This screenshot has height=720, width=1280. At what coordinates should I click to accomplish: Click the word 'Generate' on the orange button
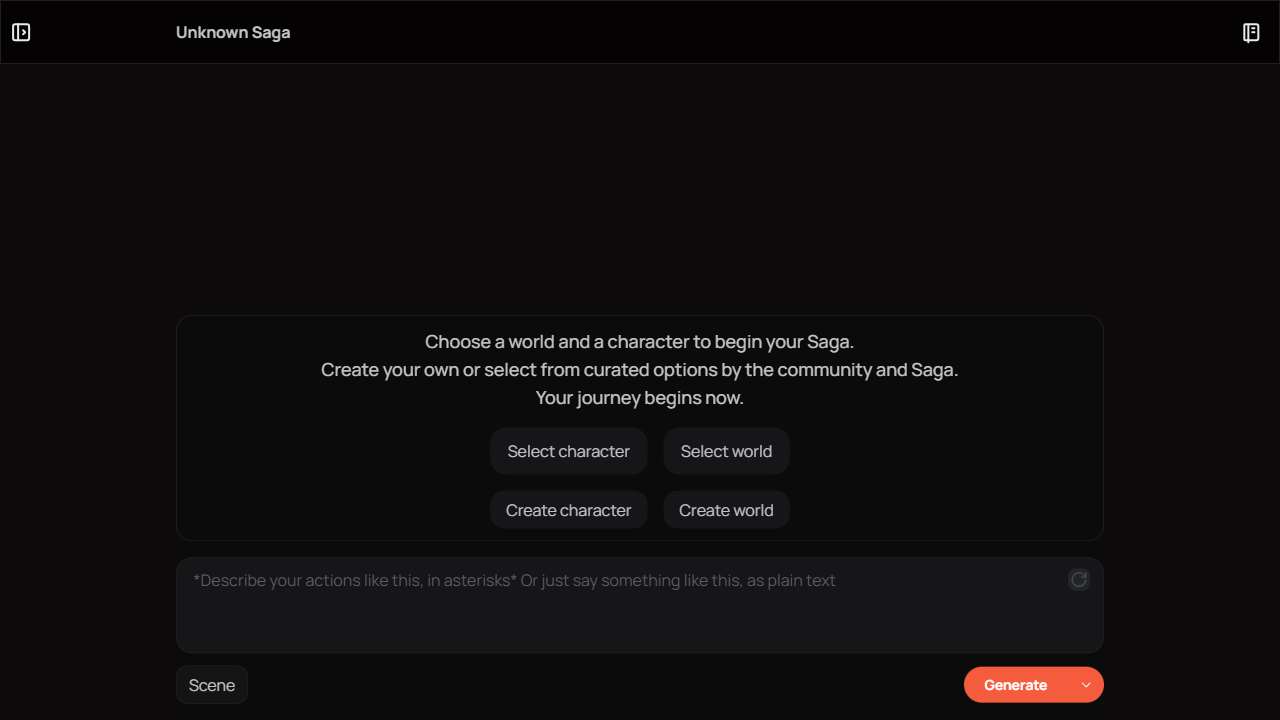point(1015,685)
